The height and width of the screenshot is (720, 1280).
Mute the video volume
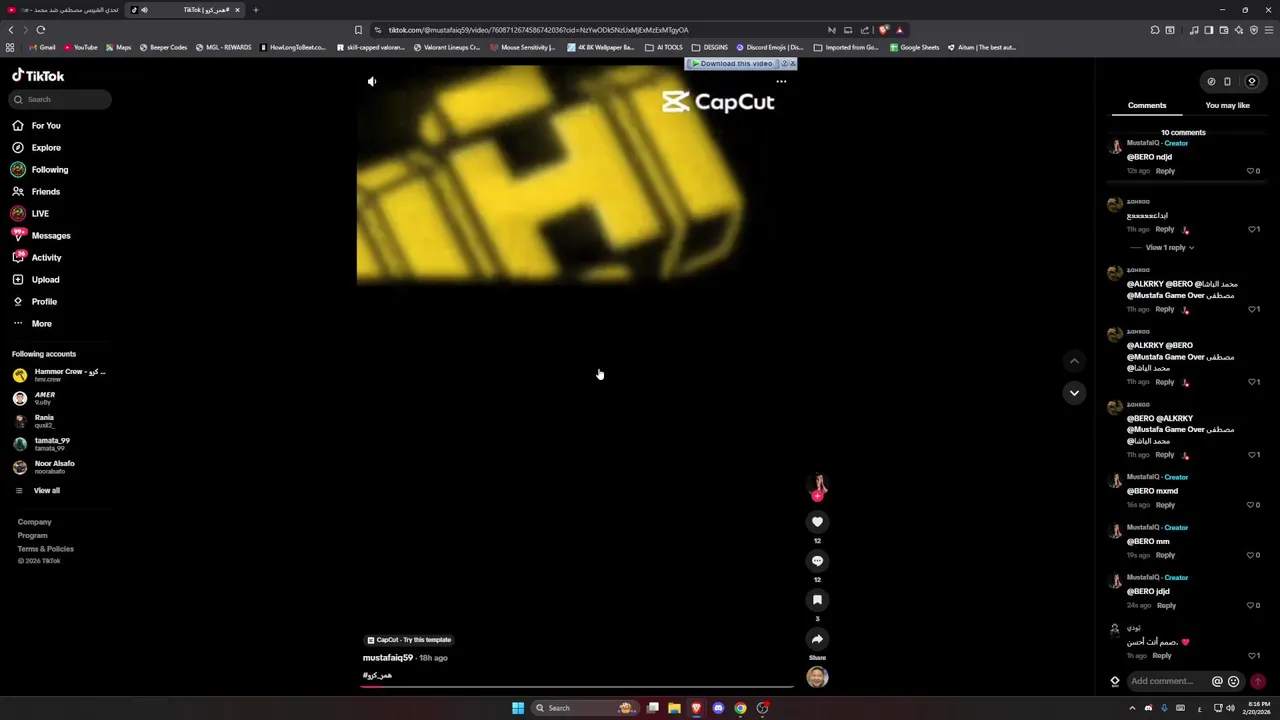coord(372,82)
